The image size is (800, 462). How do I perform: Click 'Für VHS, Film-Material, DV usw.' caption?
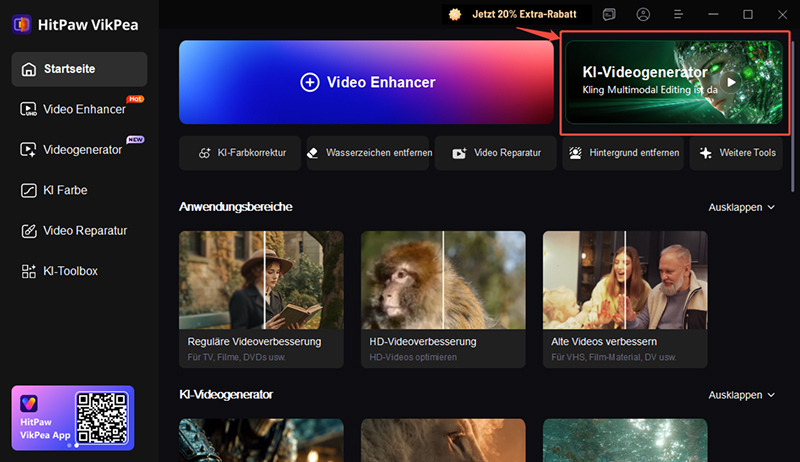pos(614,357)
